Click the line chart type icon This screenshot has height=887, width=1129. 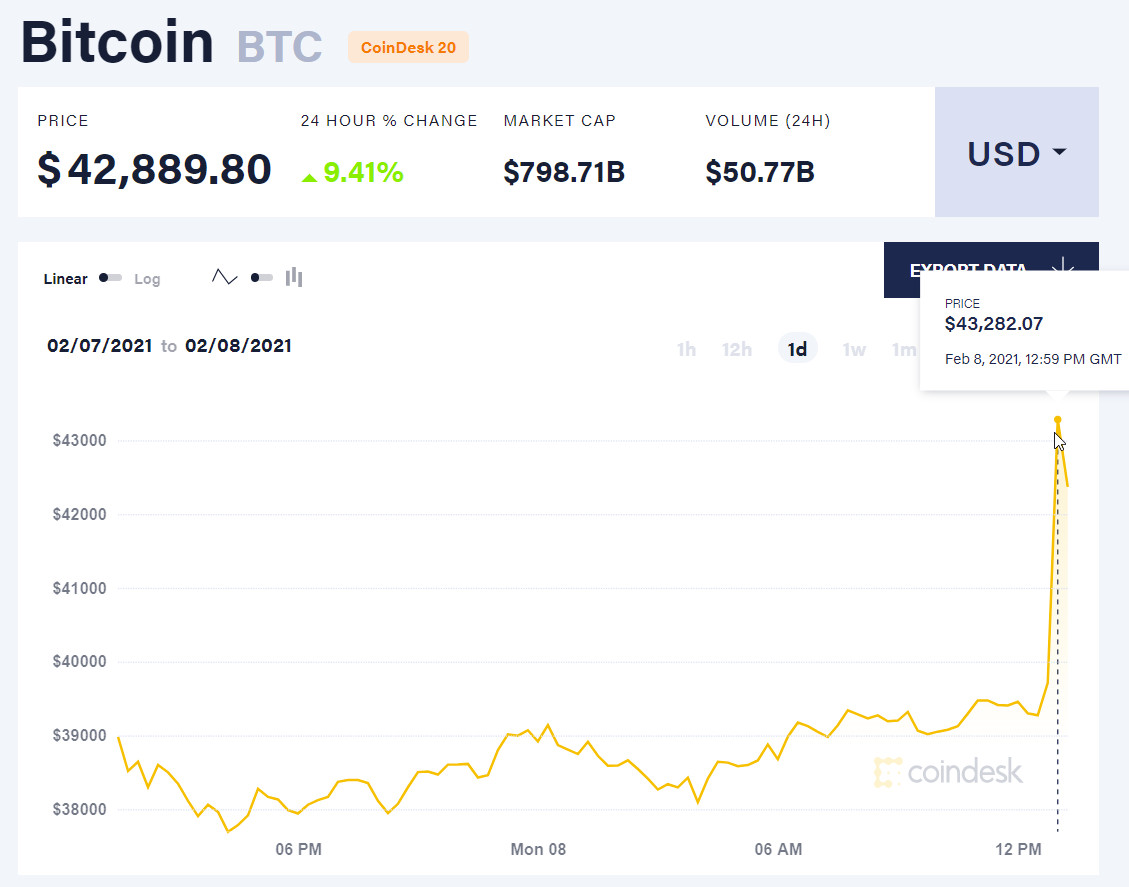pyautogui.click(x=225, y=277)
